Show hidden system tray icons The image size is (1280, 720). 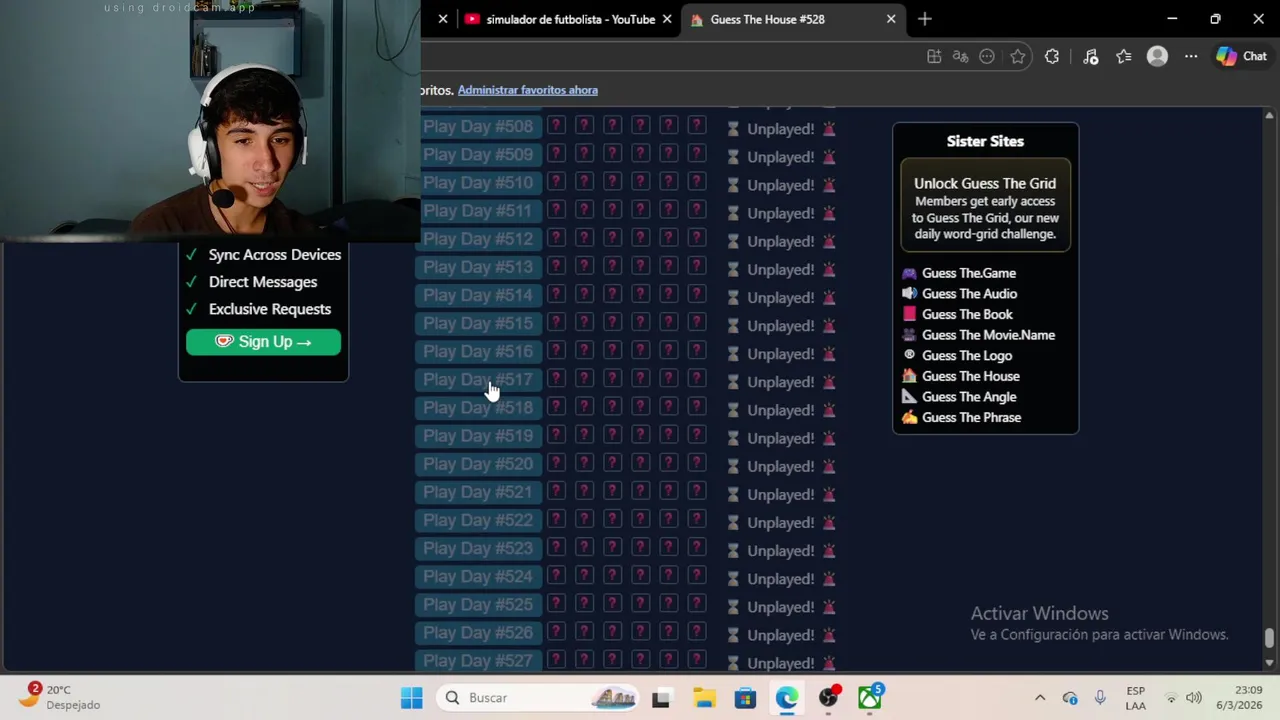pos(1040,698)
